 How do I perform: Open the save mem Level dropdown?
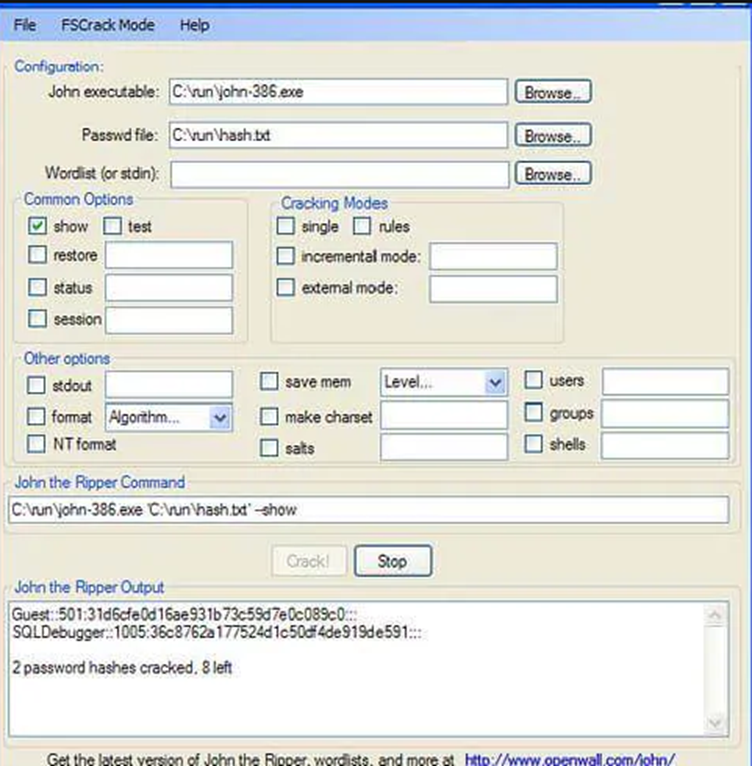coord(444,382)
